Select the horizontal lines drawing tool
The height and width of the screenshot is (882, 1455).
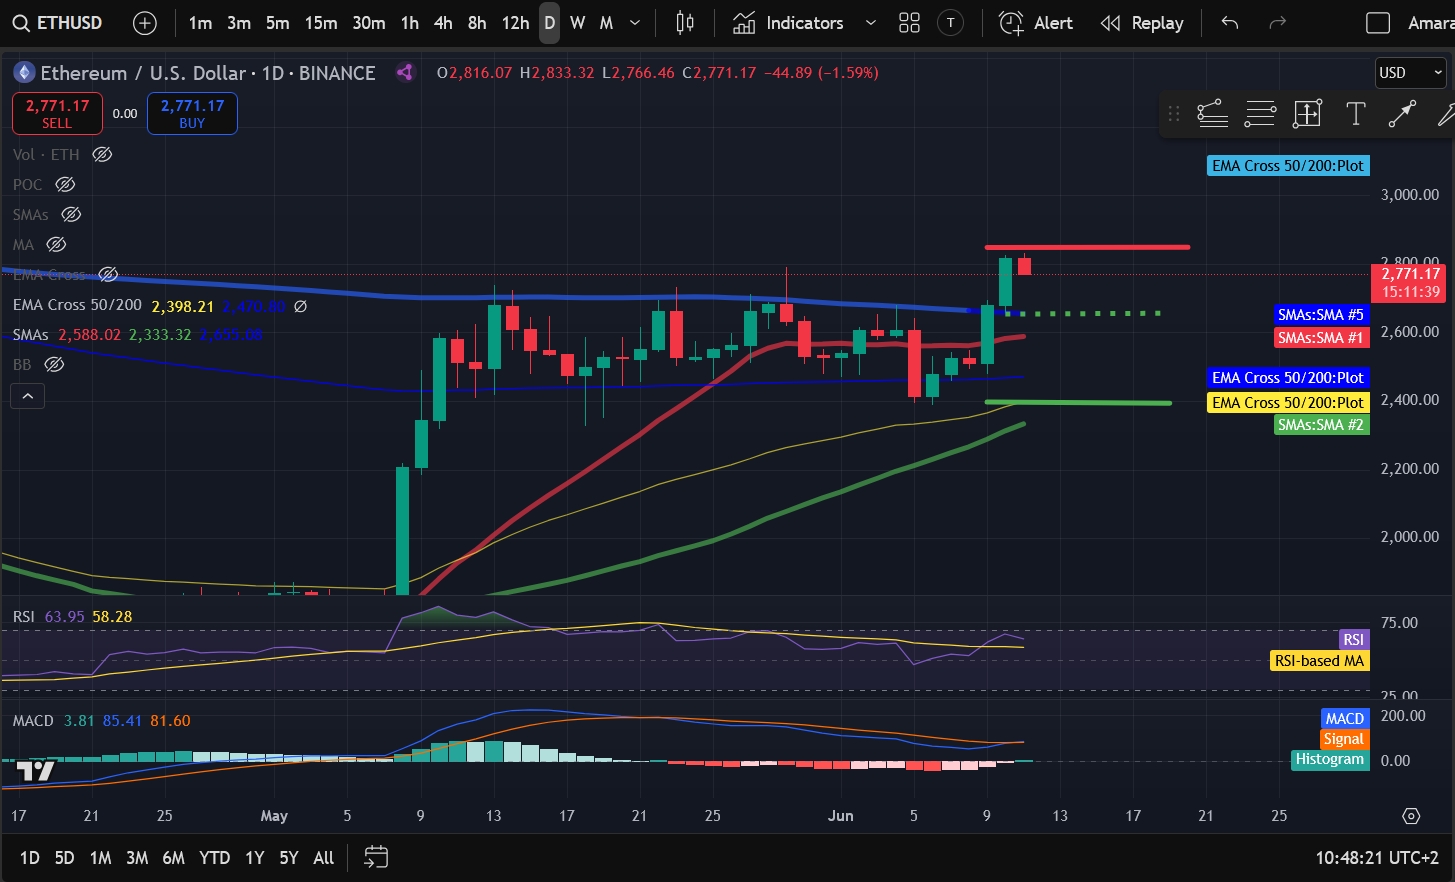(x=1260, y=114)
